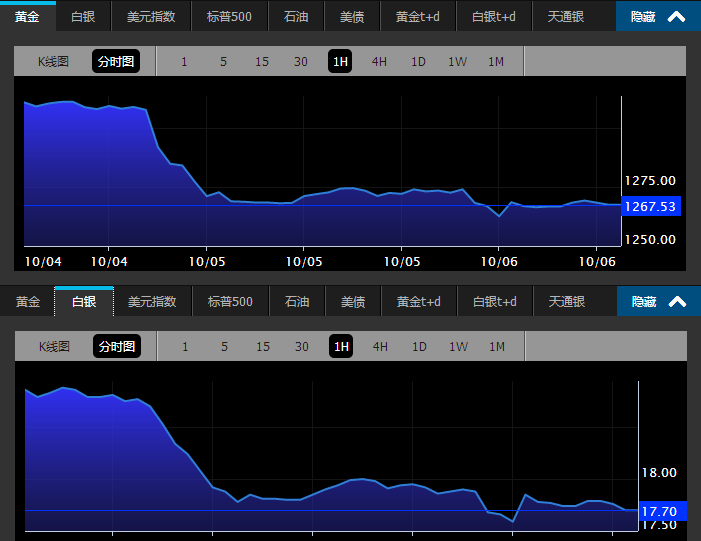Switch the gold chart to K线图 view
Viewport: 701px width, 541px height.
pos(53,62)
